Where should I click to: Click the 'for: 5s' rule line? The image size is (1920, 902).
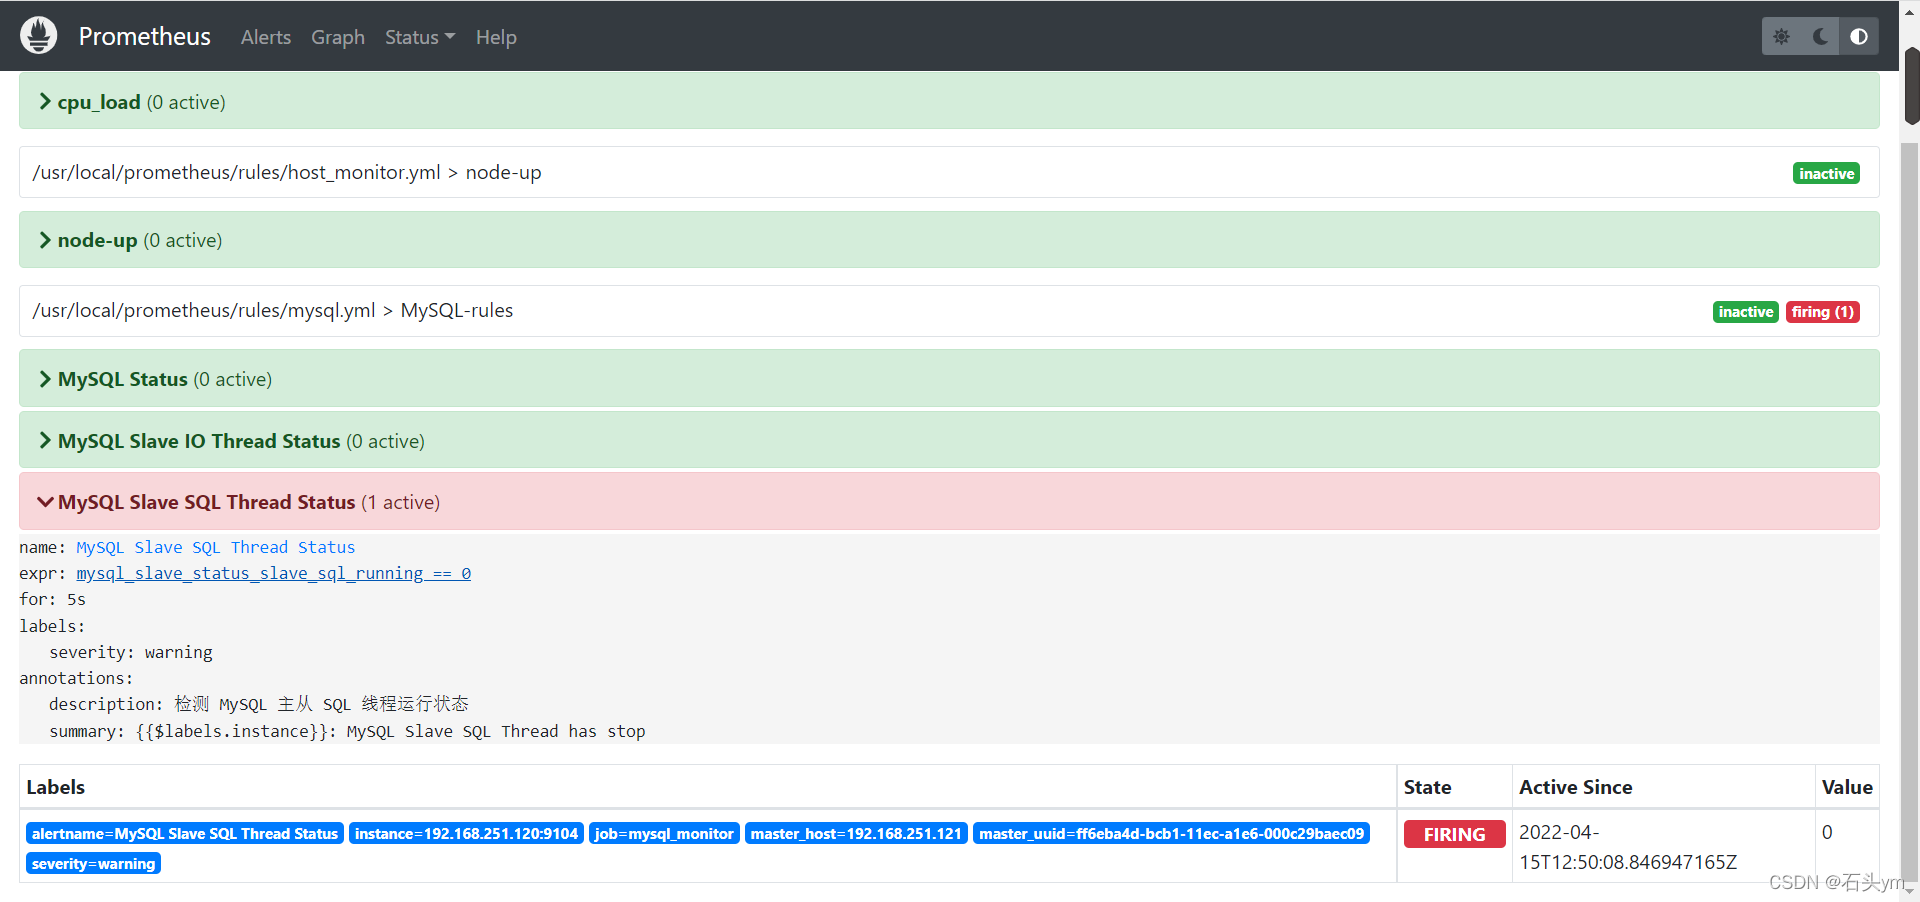point(53,599)
